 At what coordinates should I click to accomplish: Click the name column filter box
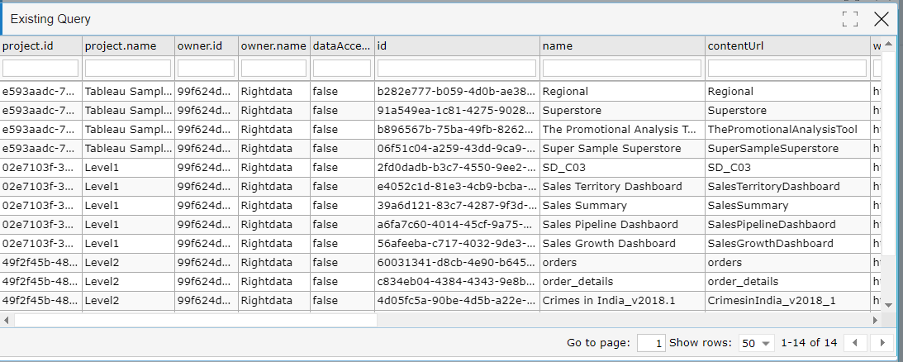coord(622,68)
